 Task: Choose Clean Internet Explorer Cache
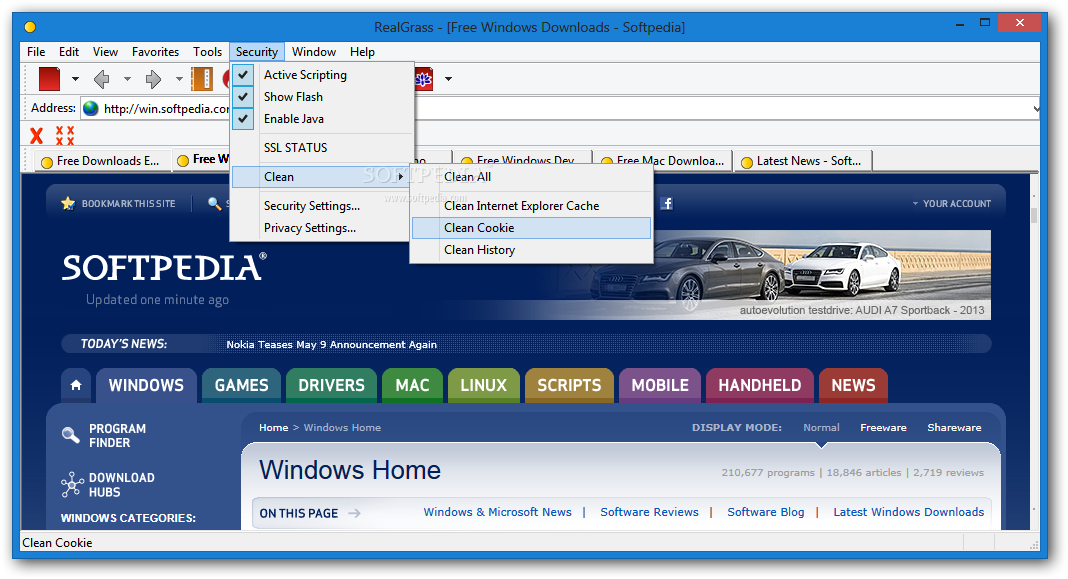point(531,206)
